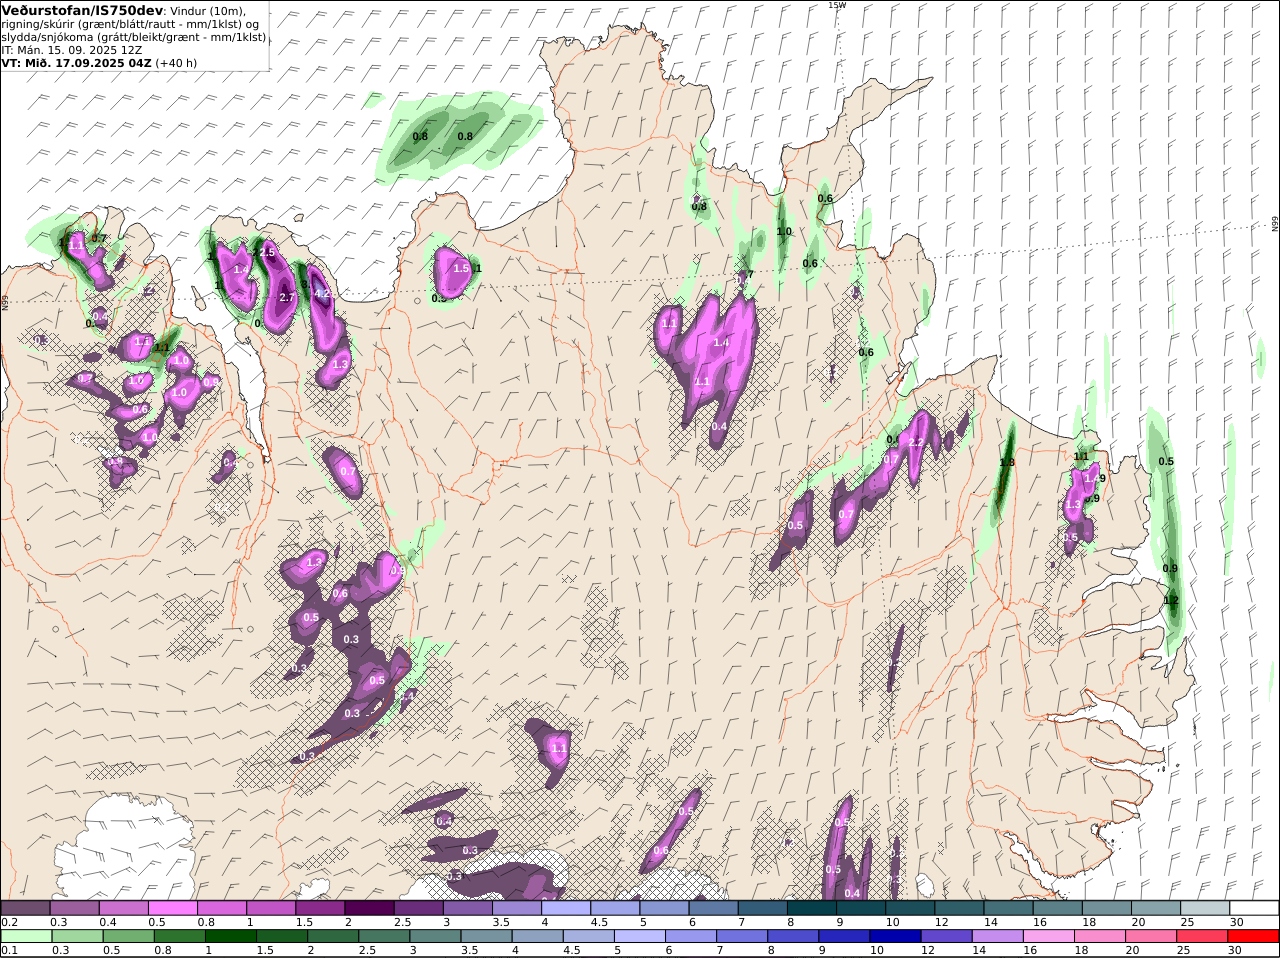This screenshot has width=1280, height=958.
Task: Select the dark teal upper swatch labeled 9
Action: pos(861,907)
